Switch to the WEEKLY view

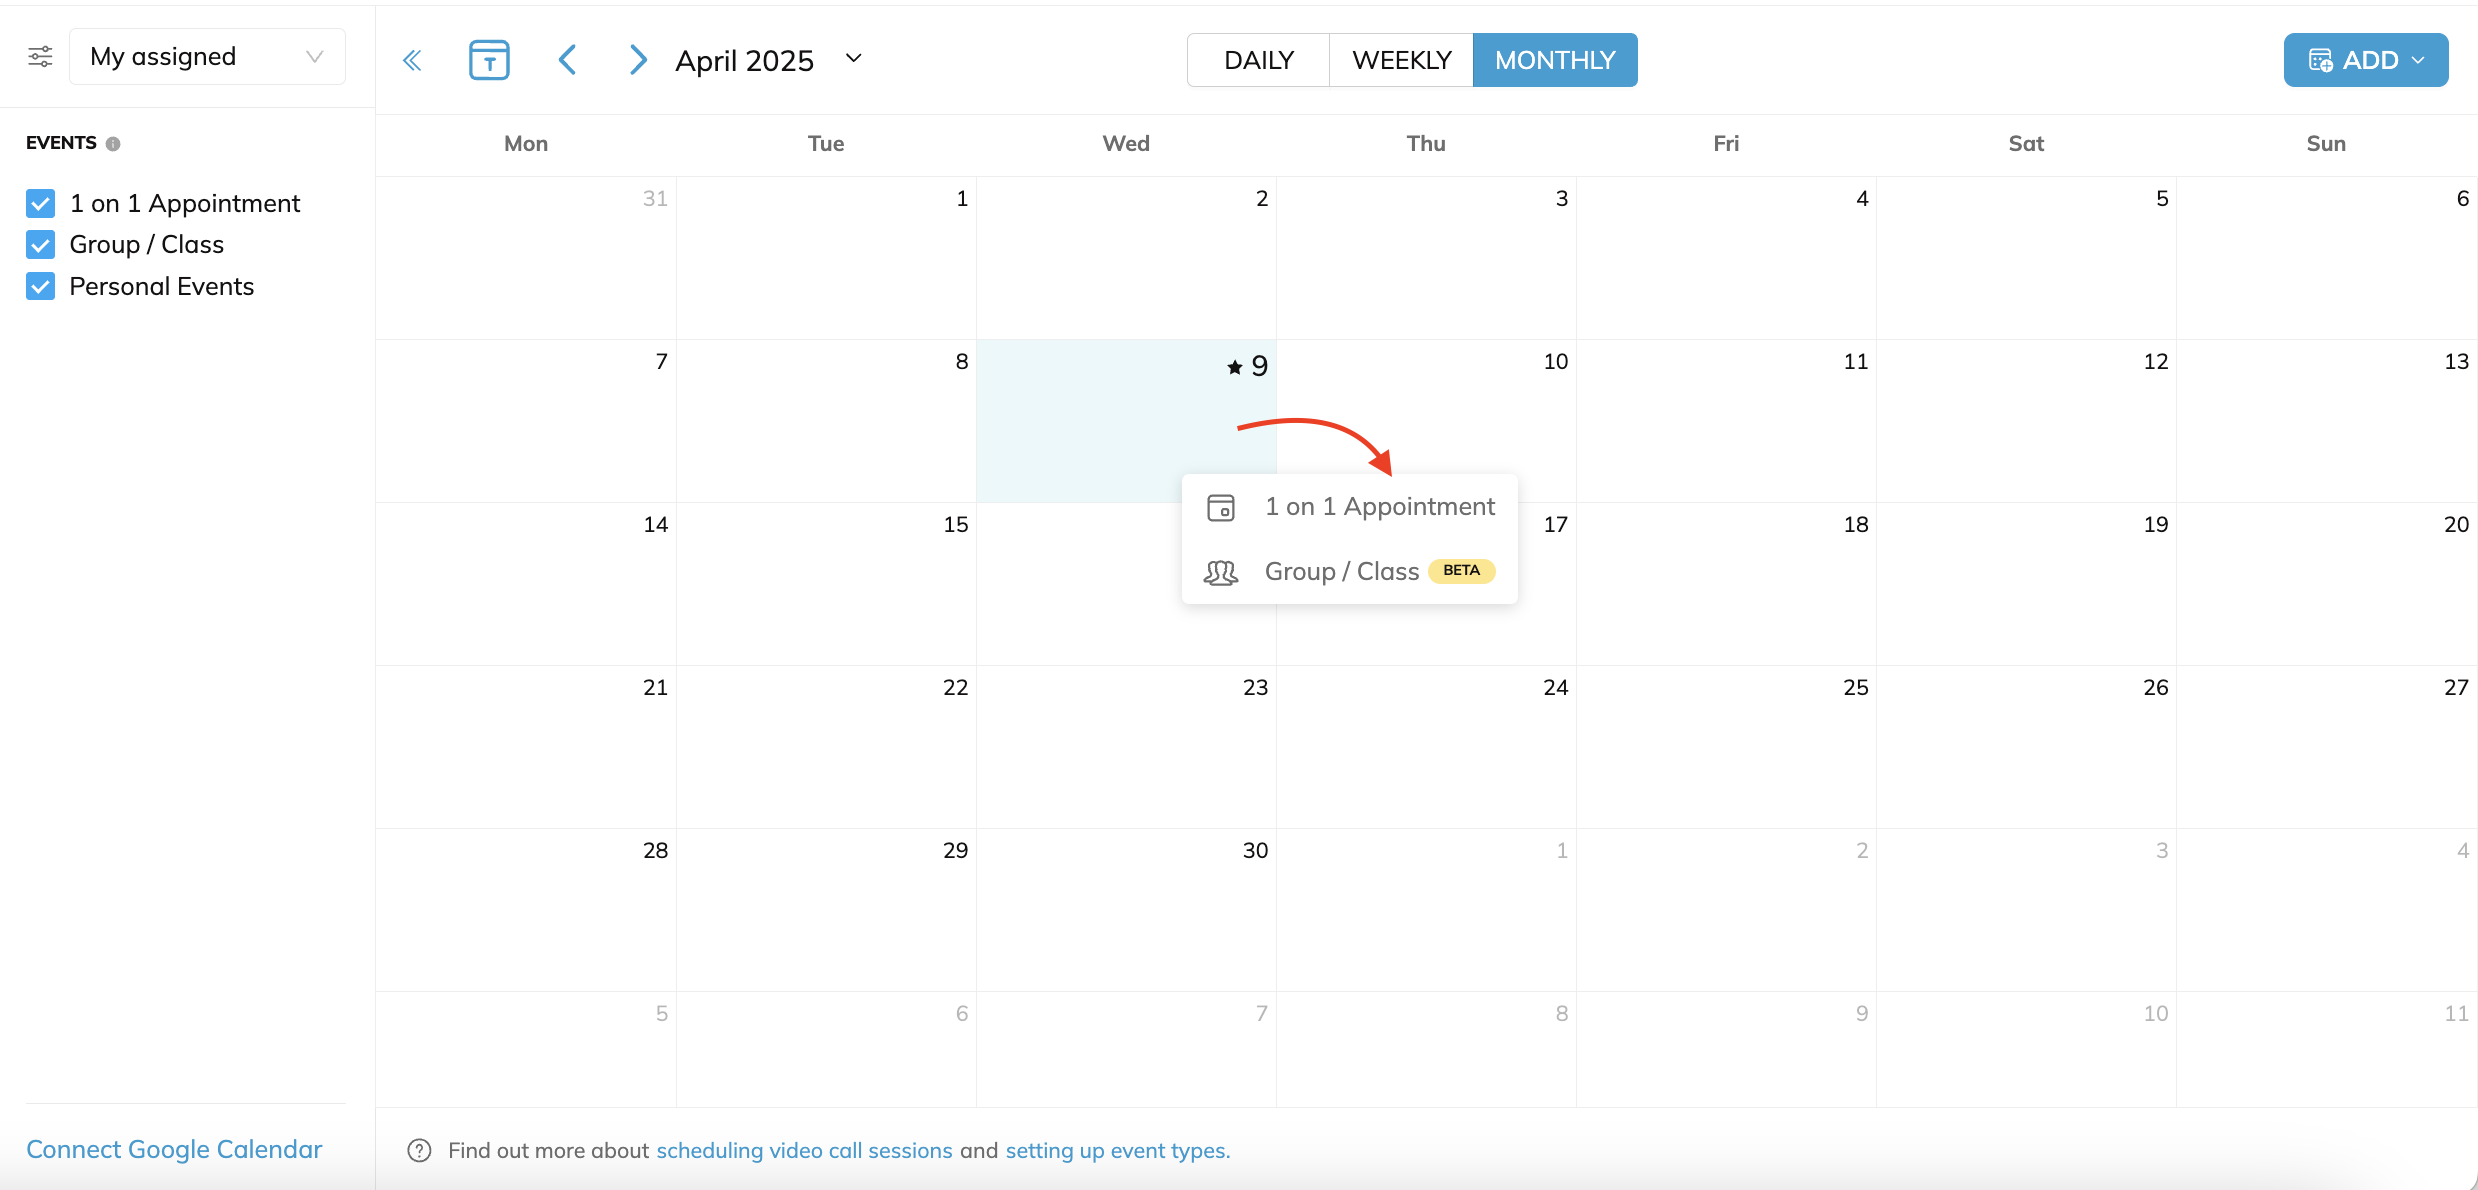[1401, 59]
